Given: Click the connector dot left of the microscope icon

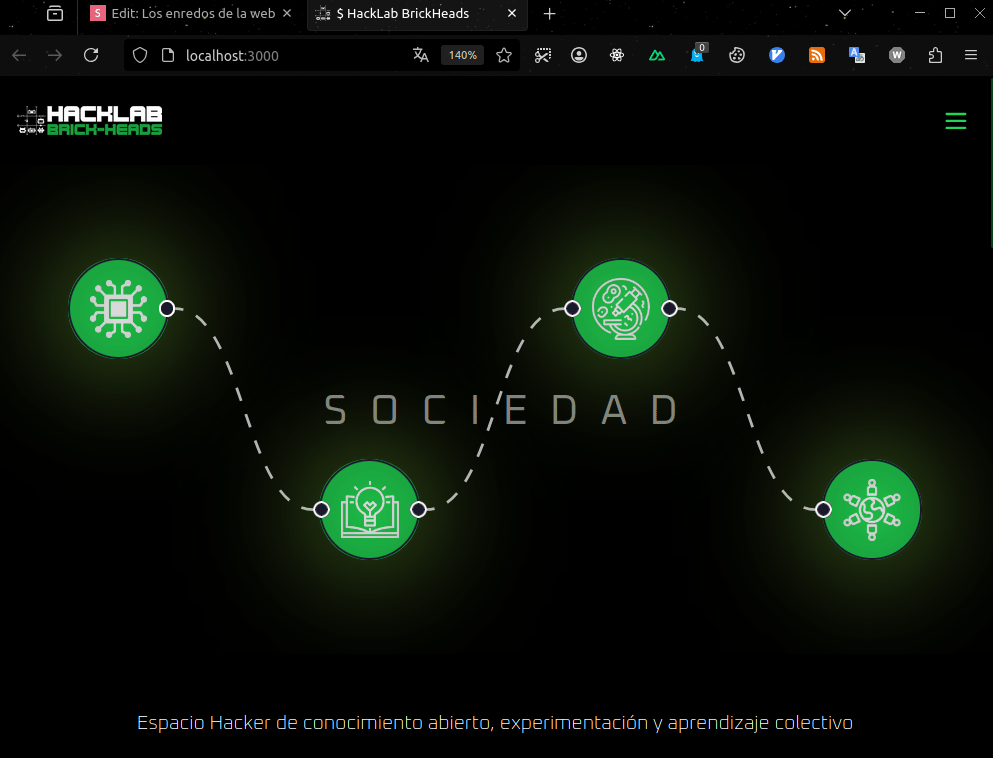Looking at the screenshot, I should [x=572, y=308].
